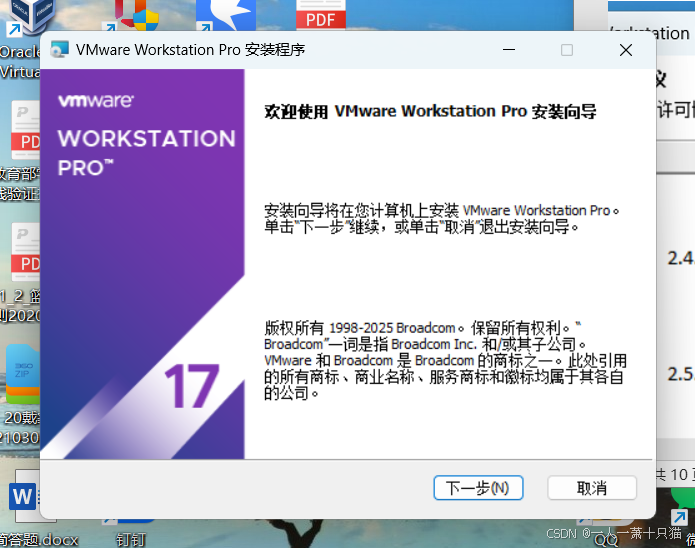
Task: Open the blue bird app shortcut at top
Action: (x=226, y=15)
